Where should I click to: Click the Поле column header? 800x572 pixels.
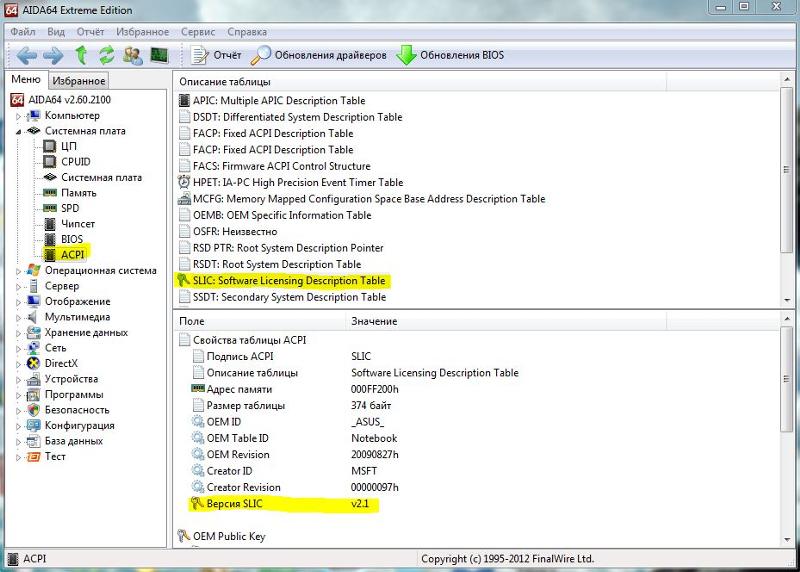click(x=260, y=321)
